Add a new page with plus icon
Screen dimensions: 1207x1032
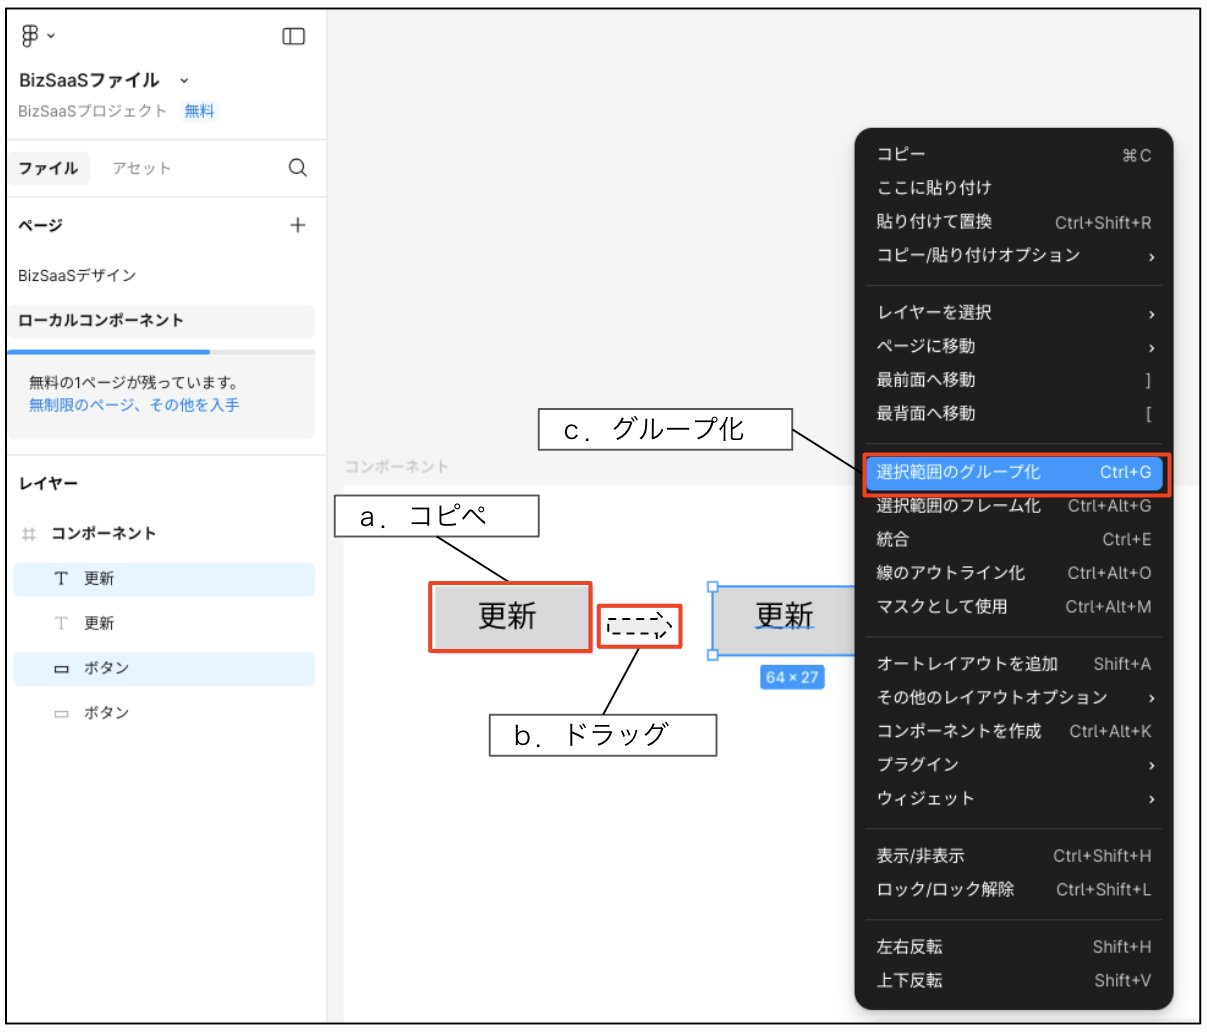(298, 225)
